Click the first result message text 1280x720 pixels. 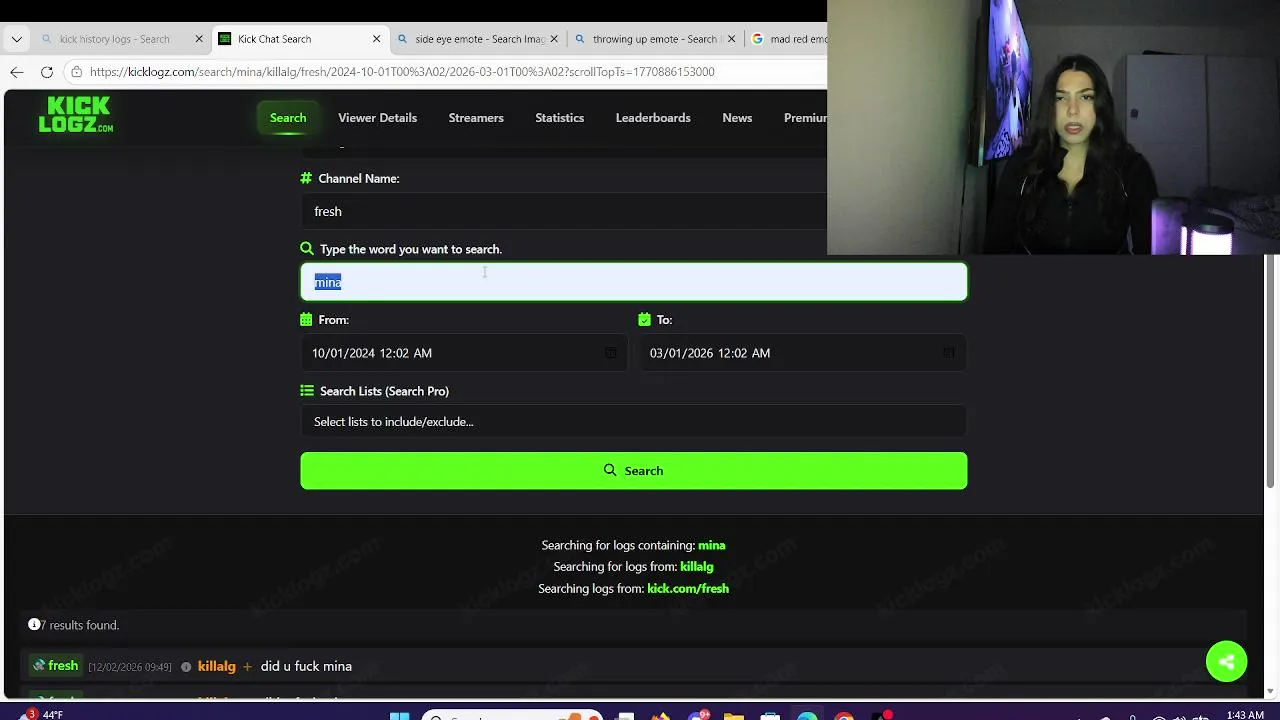click(x=306, y=666)
